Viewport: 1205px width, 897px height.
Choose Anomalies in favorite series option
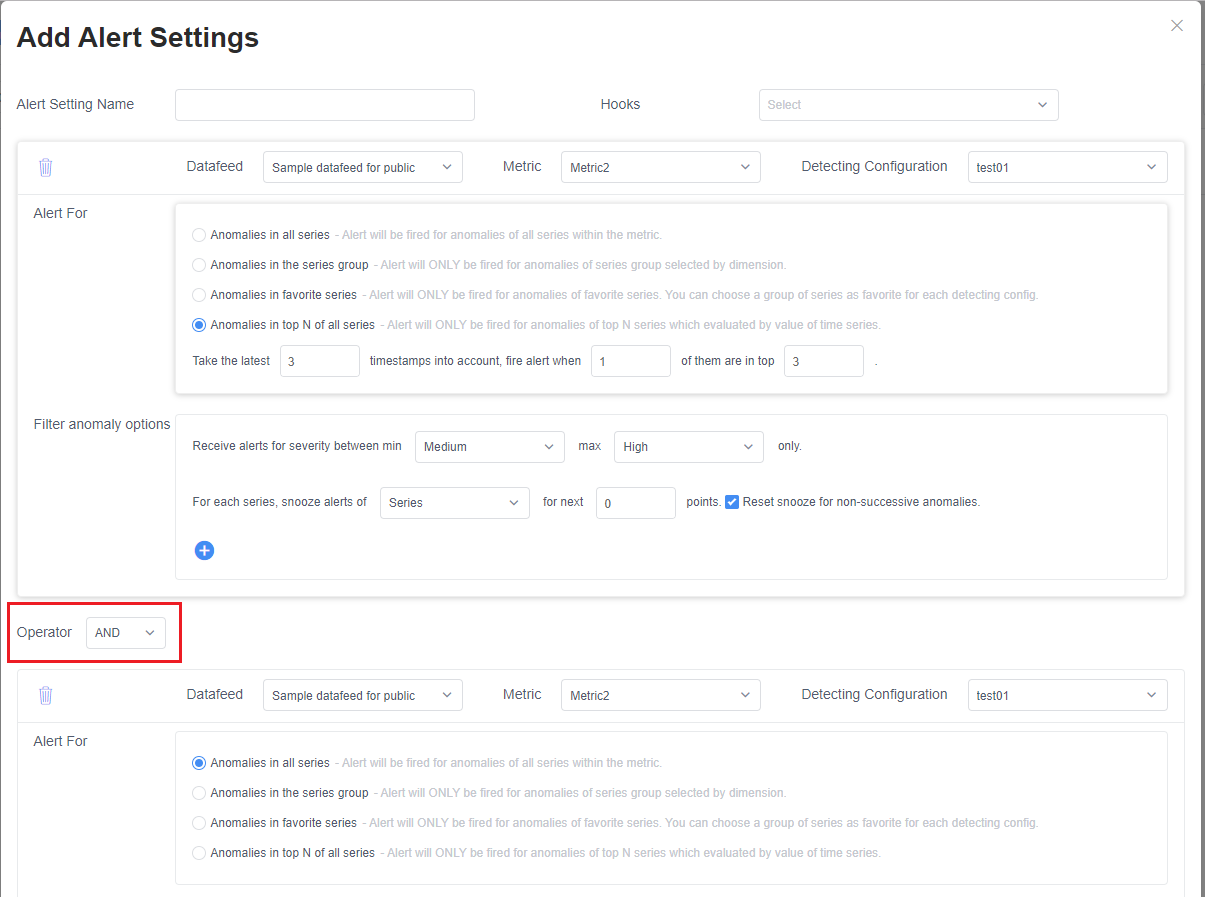tap(199, 293)
